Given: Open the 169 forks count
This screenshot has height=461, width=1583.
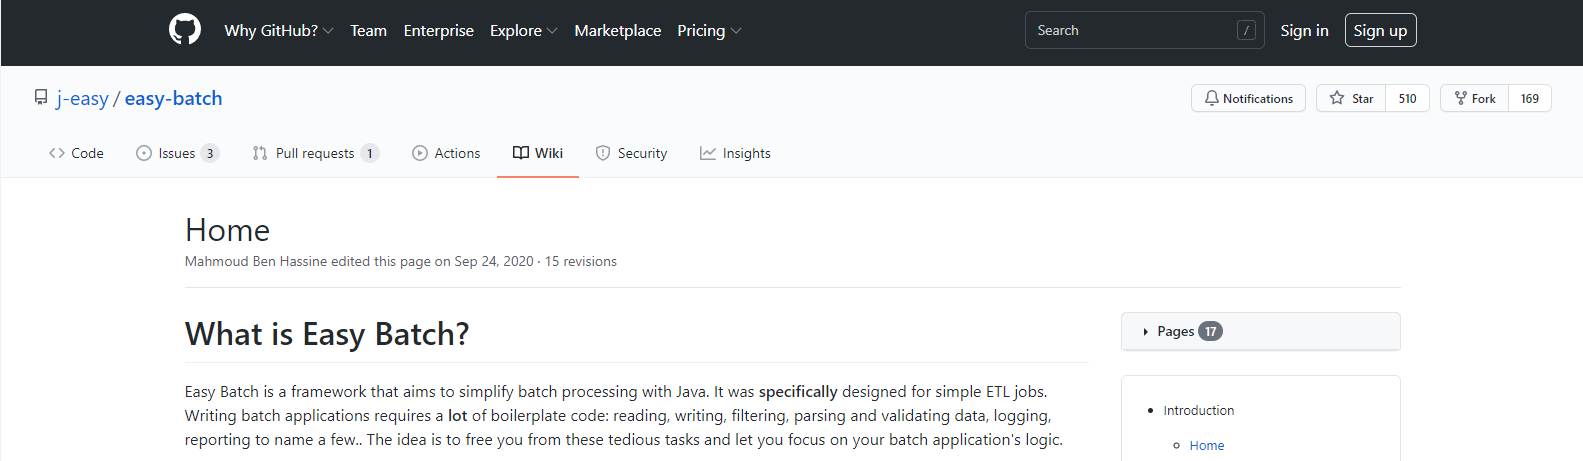Looking at the screenshot, I should (1530, 98).
